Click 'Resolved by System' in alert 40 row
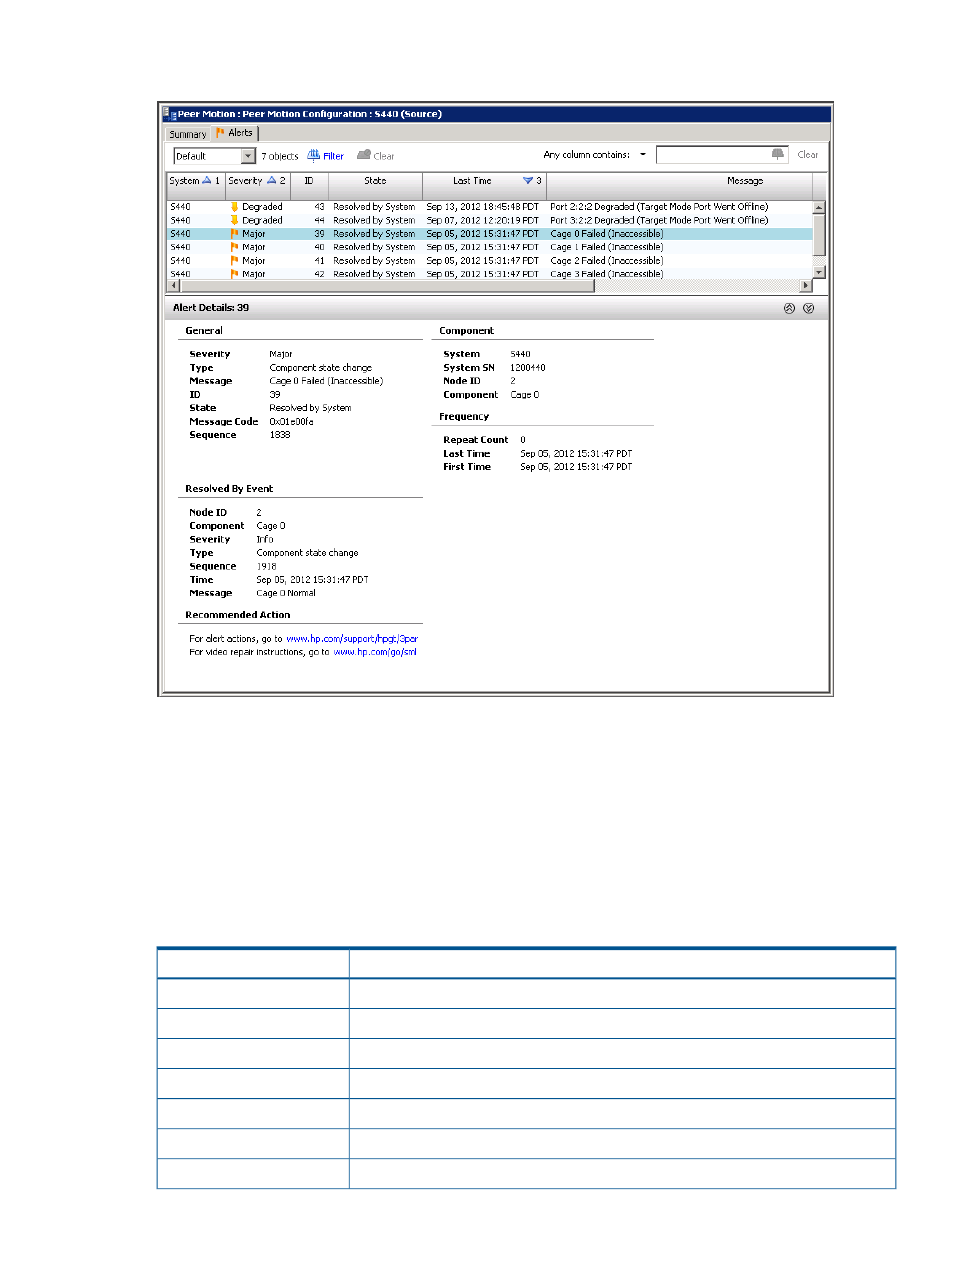 pyautogui.click(x=374, y=247)
